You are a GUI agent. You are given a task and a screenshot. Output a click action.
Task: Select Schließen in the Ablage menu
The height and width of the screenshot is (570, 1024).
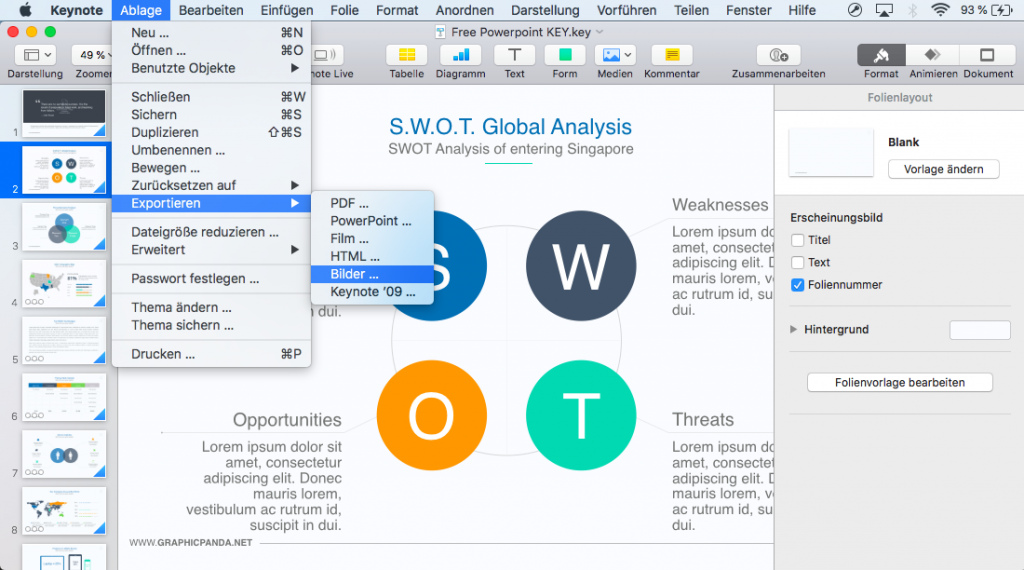coord(212,97)
